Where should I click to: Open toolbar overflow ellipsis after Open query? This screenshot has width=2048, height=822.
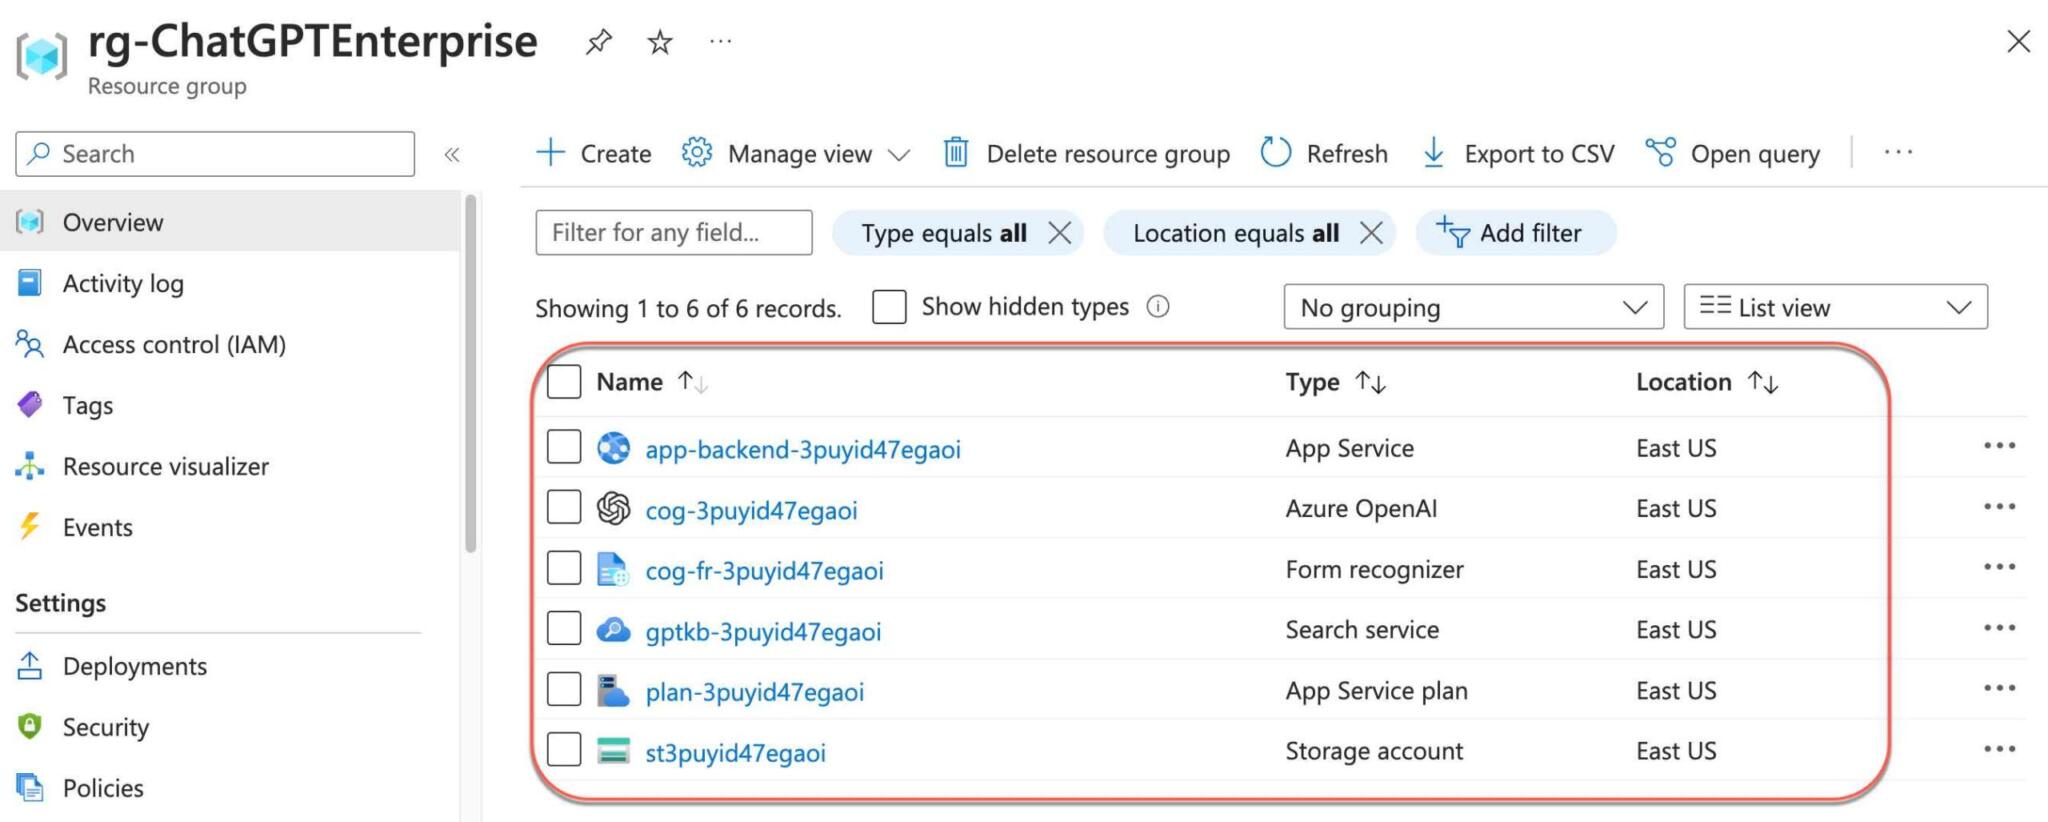(1898, 153)
